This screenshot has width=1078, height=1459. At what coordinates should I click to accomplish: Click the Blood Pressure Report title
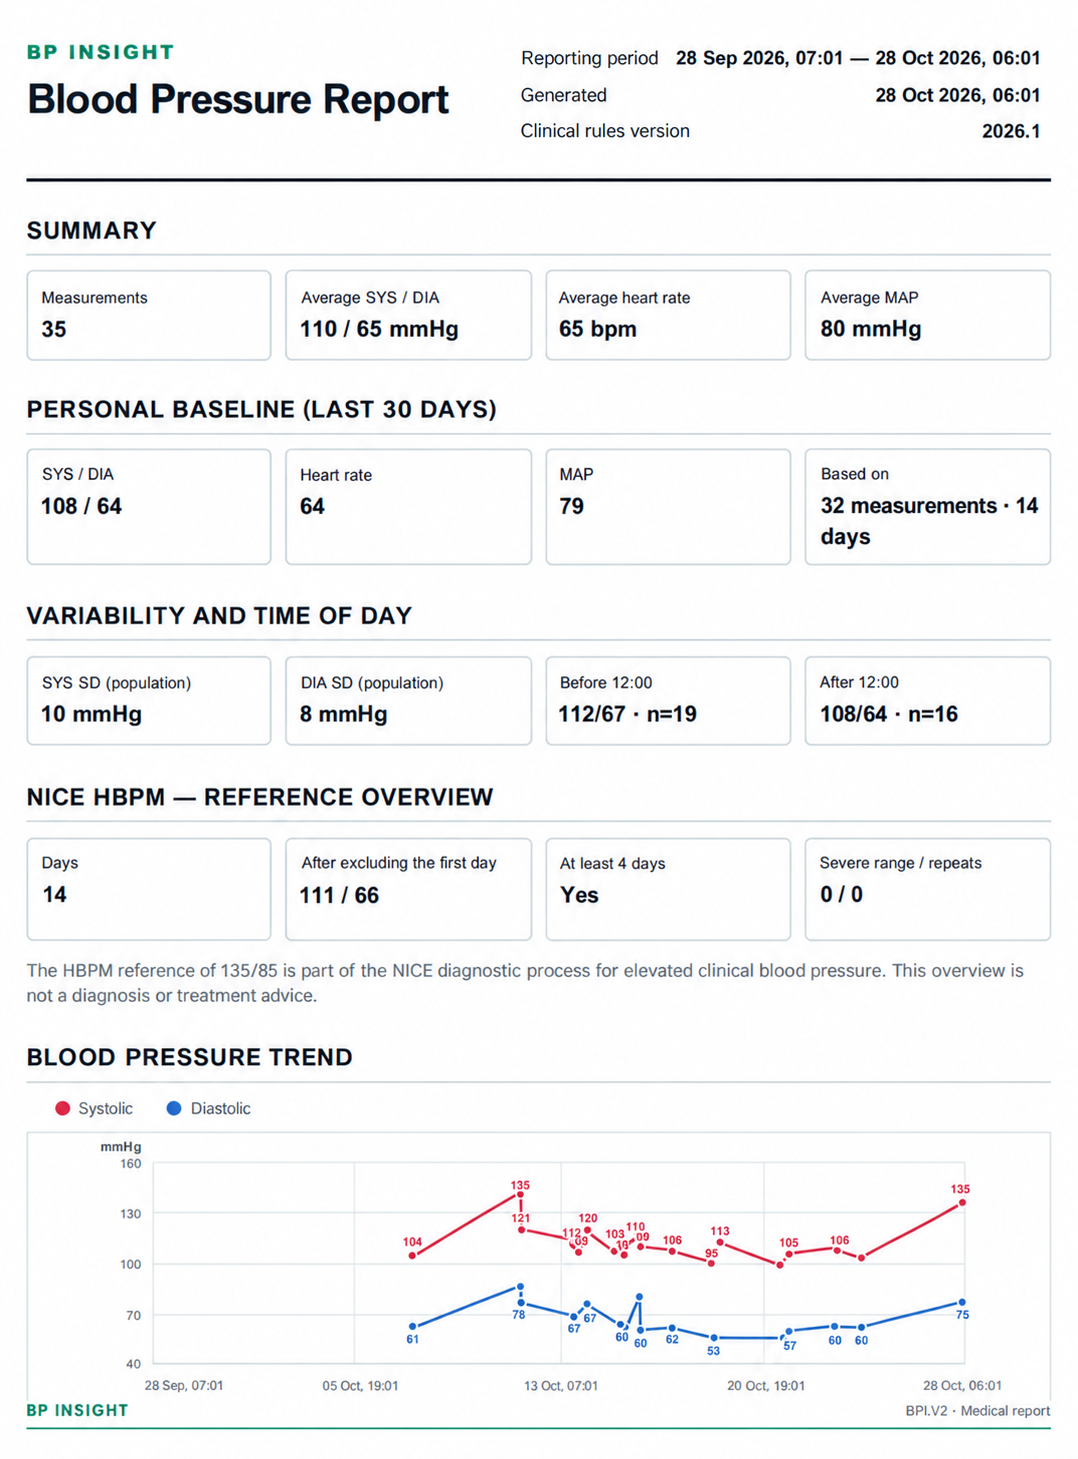click(238, 100)
